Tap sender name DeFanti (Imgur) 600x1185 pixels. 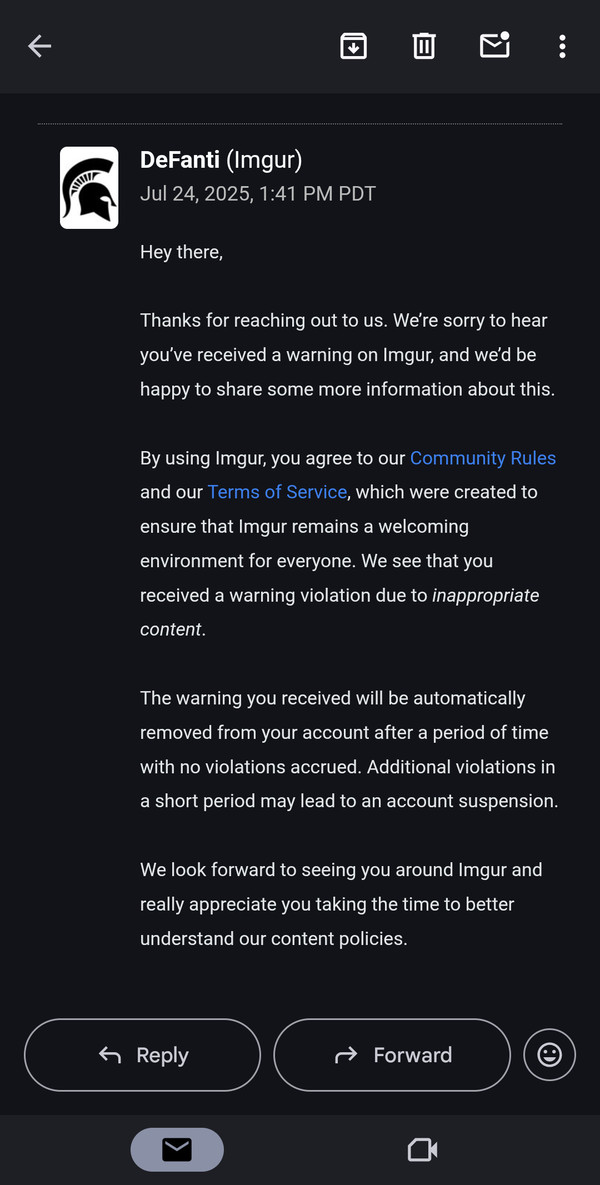(221, 160)
